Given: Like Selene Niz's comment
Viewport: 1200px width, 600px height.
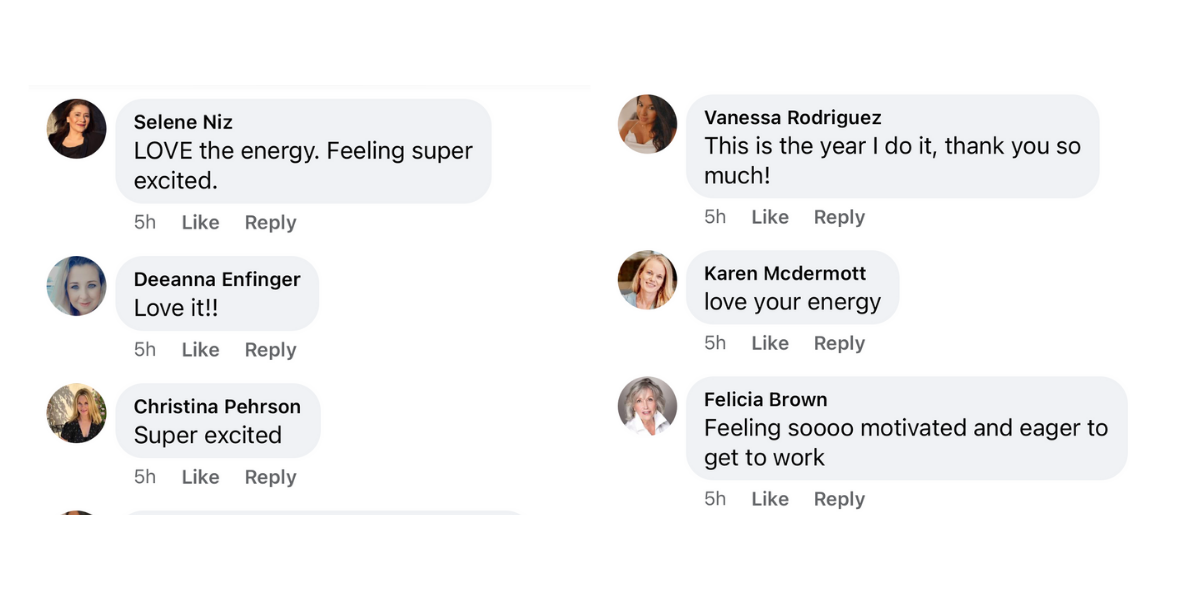Looking at the screenshot, I should tap(200, 223).
